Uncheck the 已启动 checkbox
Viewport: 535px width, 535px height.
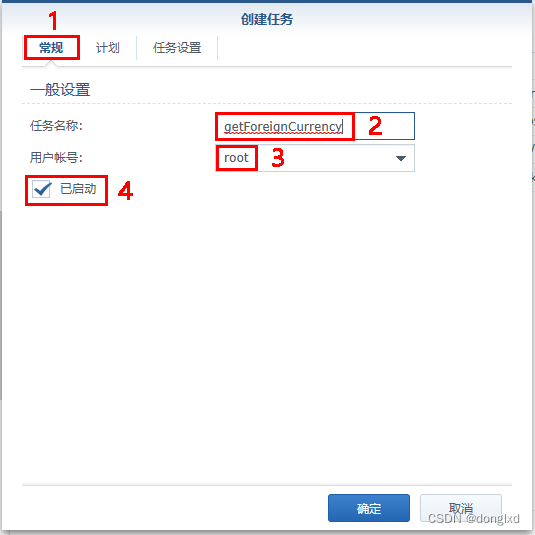point(41,189)
